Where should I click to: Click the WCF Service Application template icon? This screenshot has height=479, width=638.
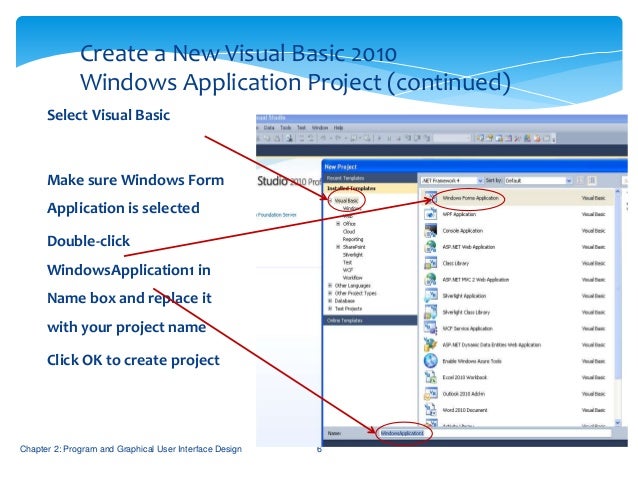tap(430, 328)
